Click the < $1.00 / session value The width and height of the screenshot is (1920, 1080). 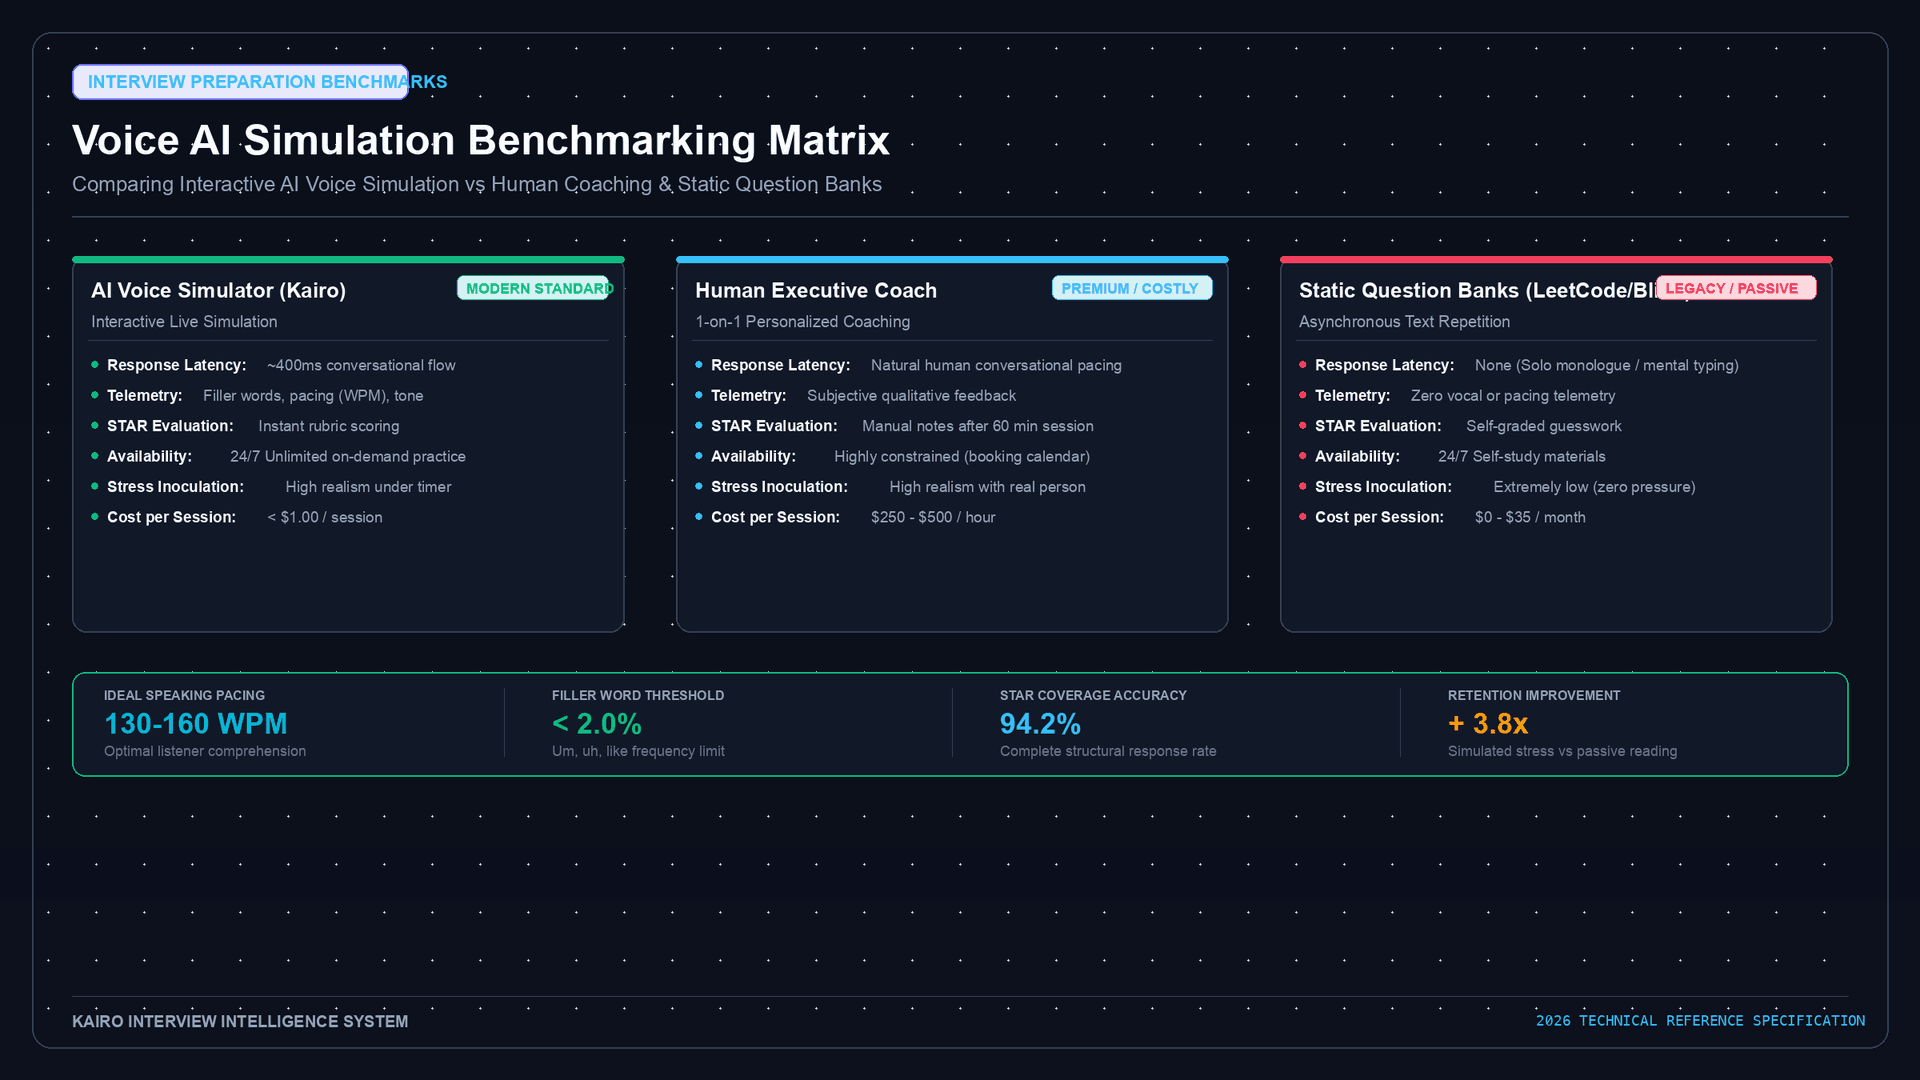[325, 518]
